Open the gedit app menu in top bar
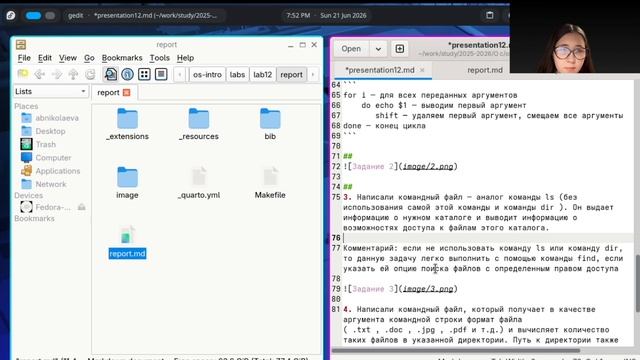This screenshot has width=640, height=360. click(x=76, y=16)
